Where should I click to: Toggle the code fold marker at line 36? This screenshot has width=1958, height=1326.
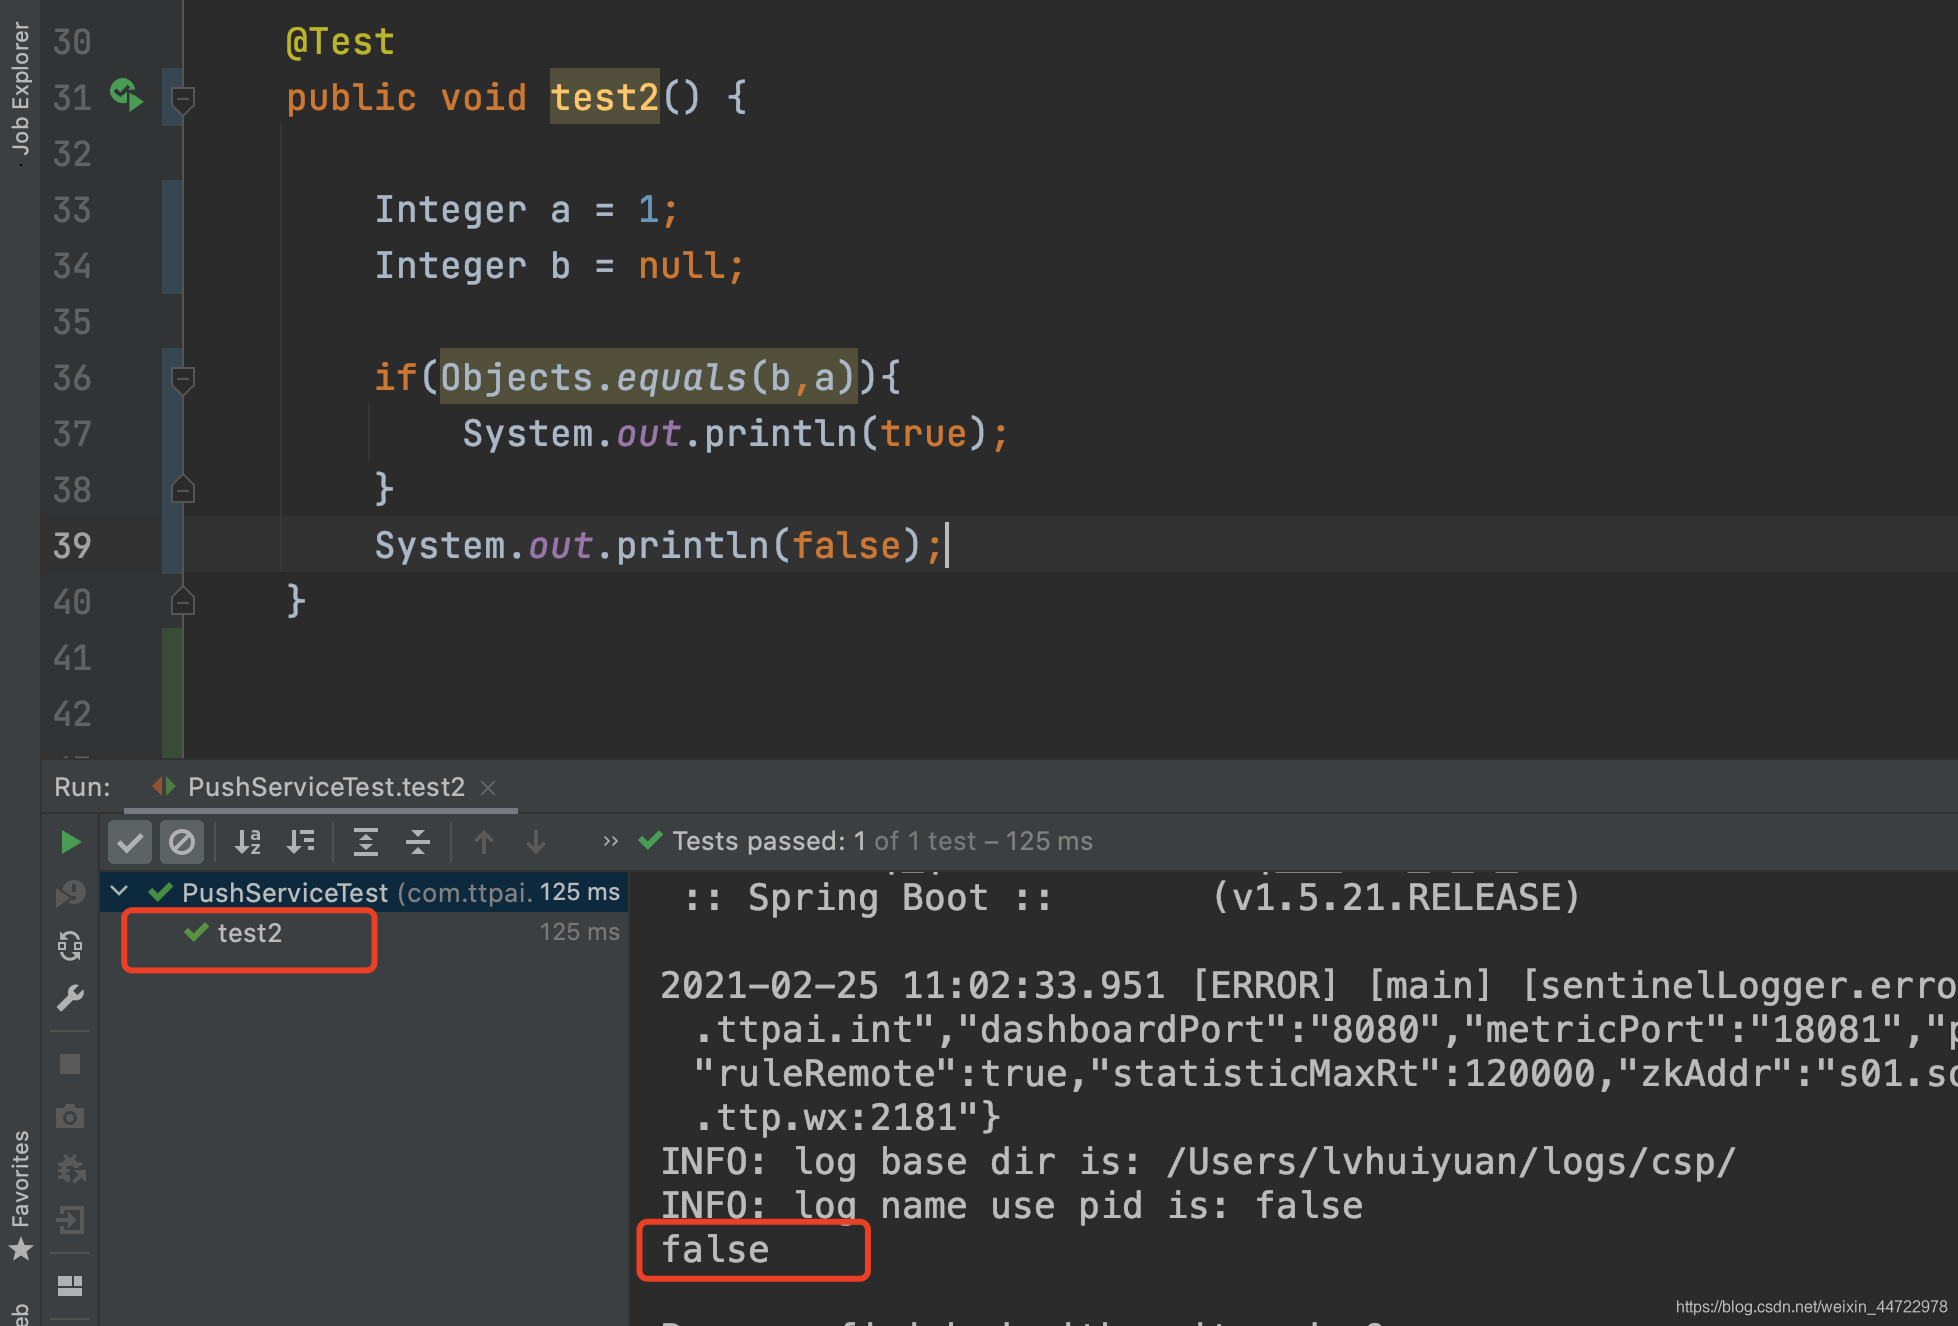click(x=182, y=380)
